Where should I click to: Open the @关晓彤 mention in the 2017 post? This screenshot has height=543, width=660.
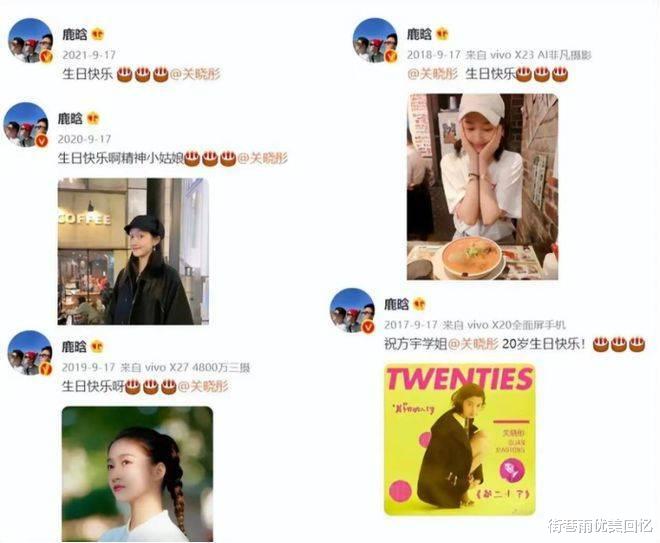pyautogui.click(x=473, y=344)
